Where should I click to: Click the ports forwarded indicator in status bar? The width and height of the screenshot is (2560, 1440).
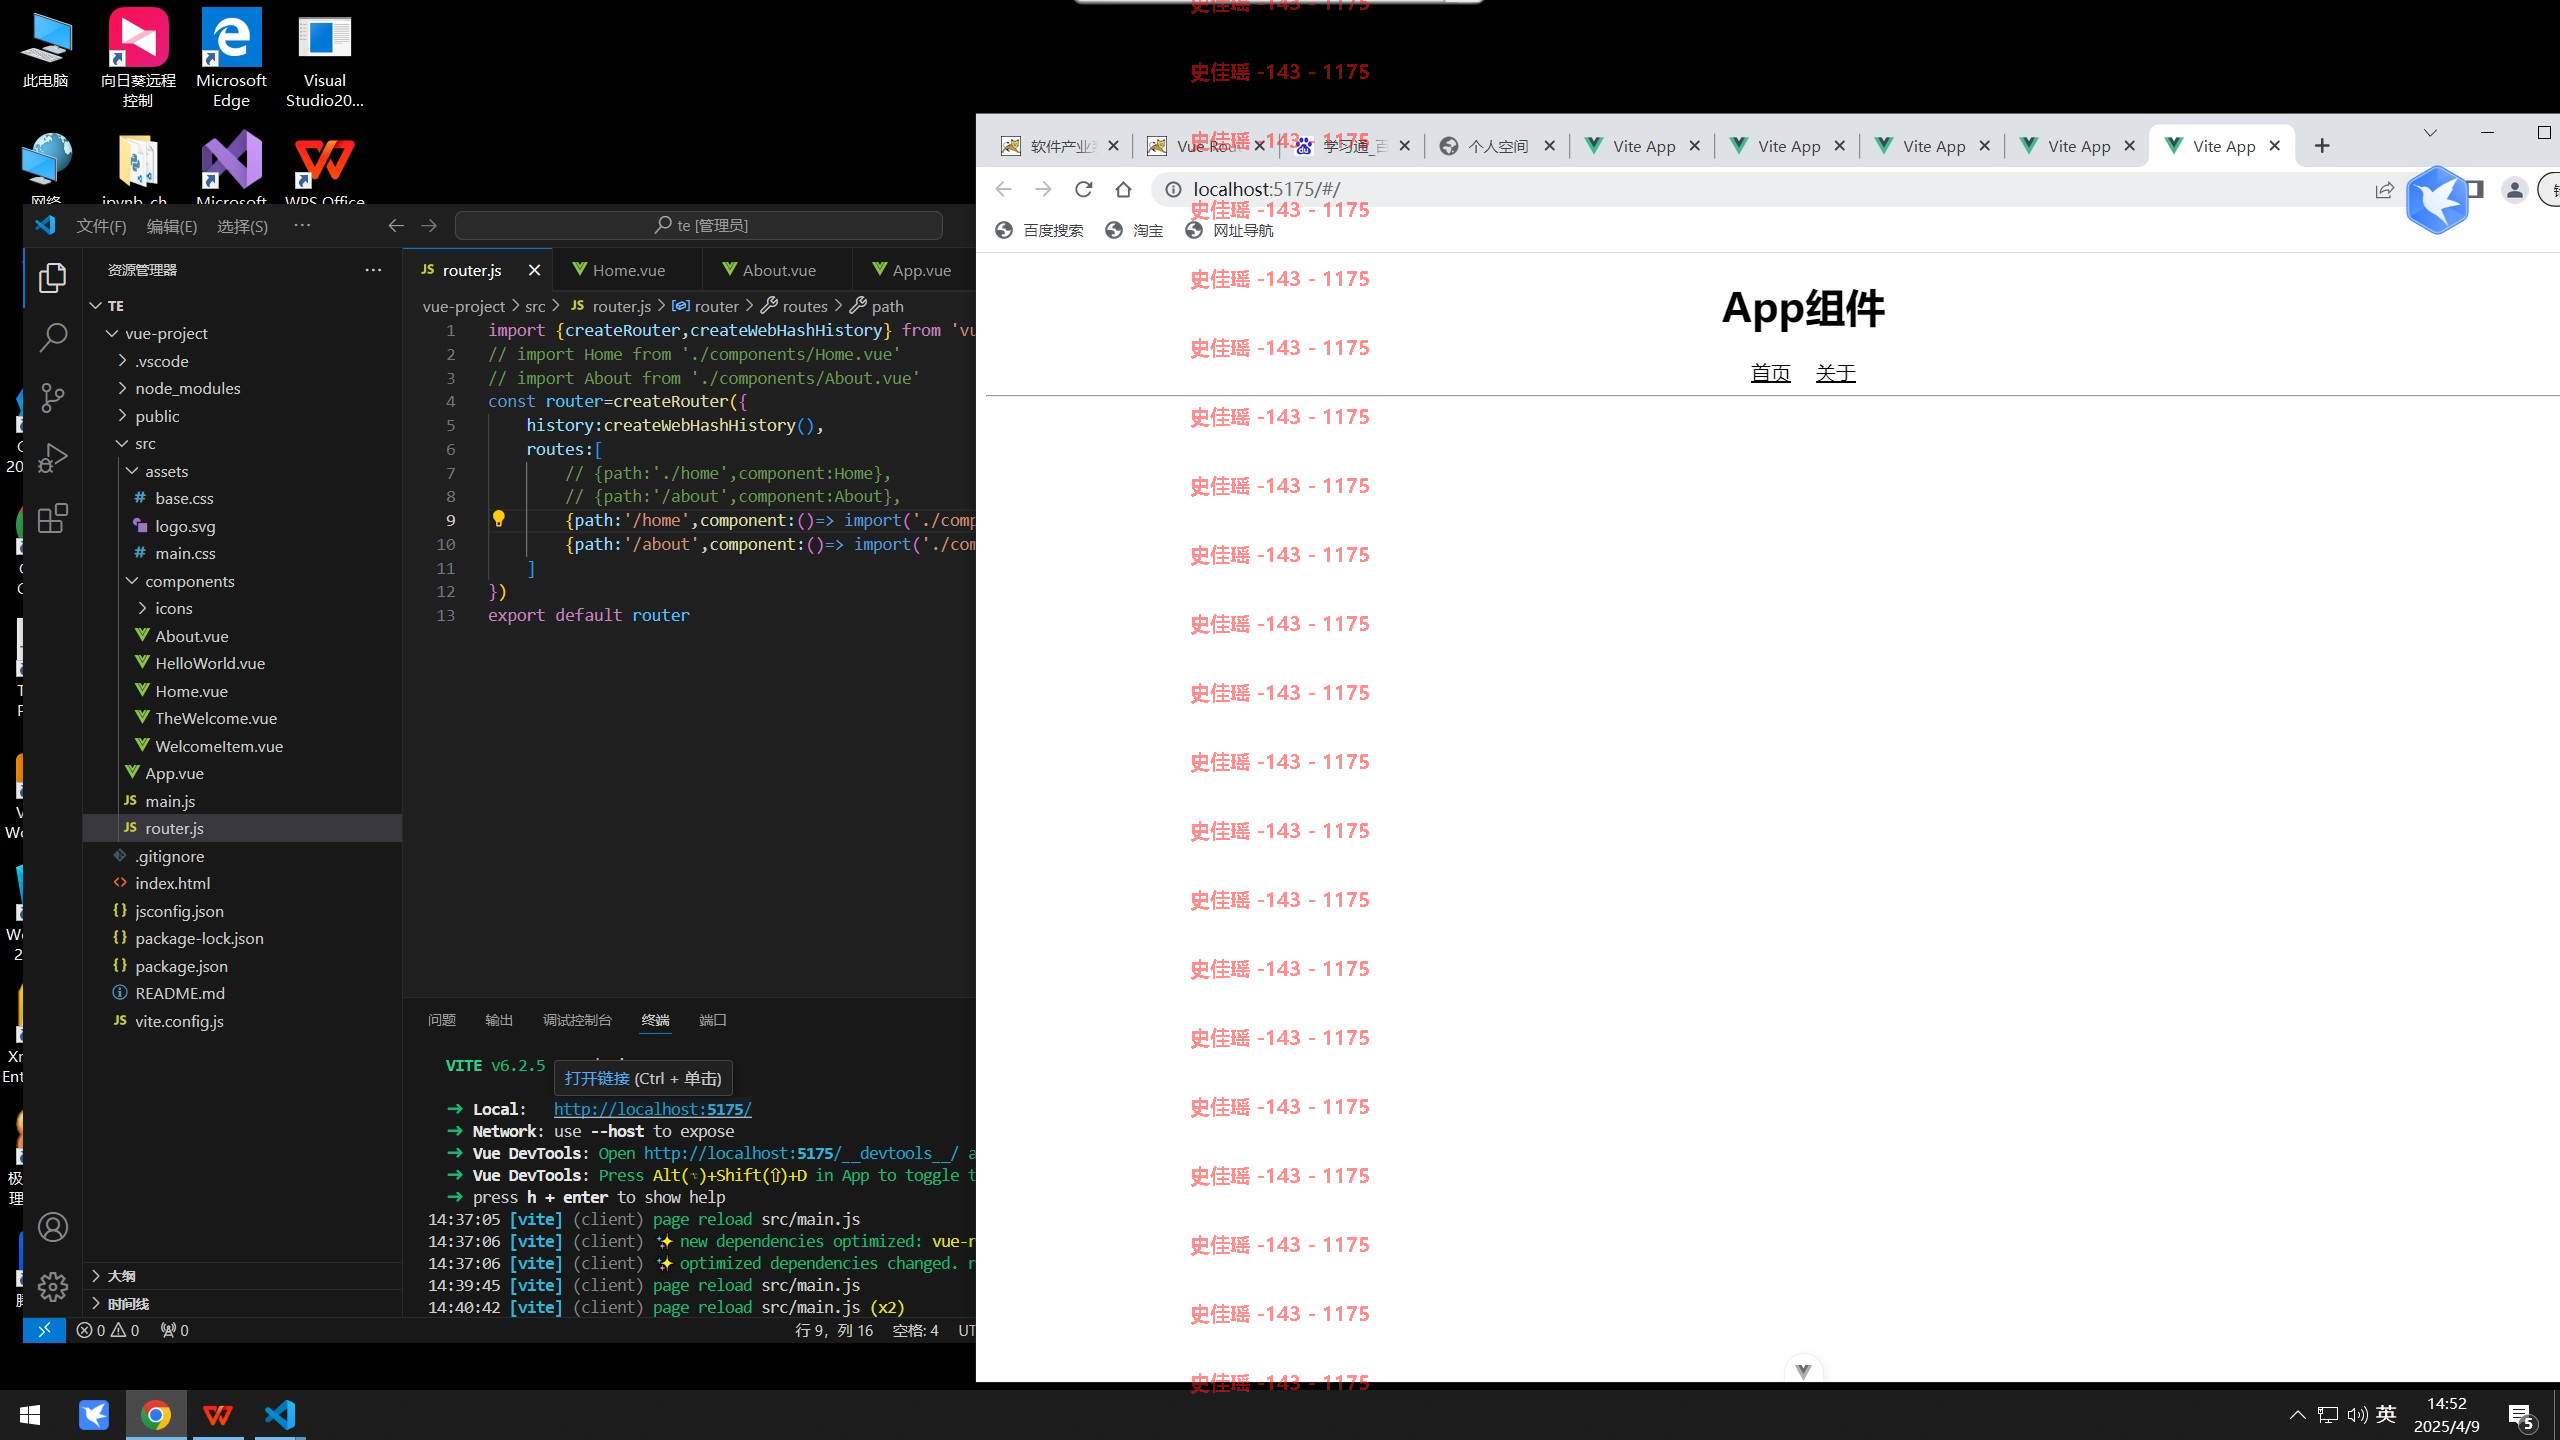pos(175,1330)
